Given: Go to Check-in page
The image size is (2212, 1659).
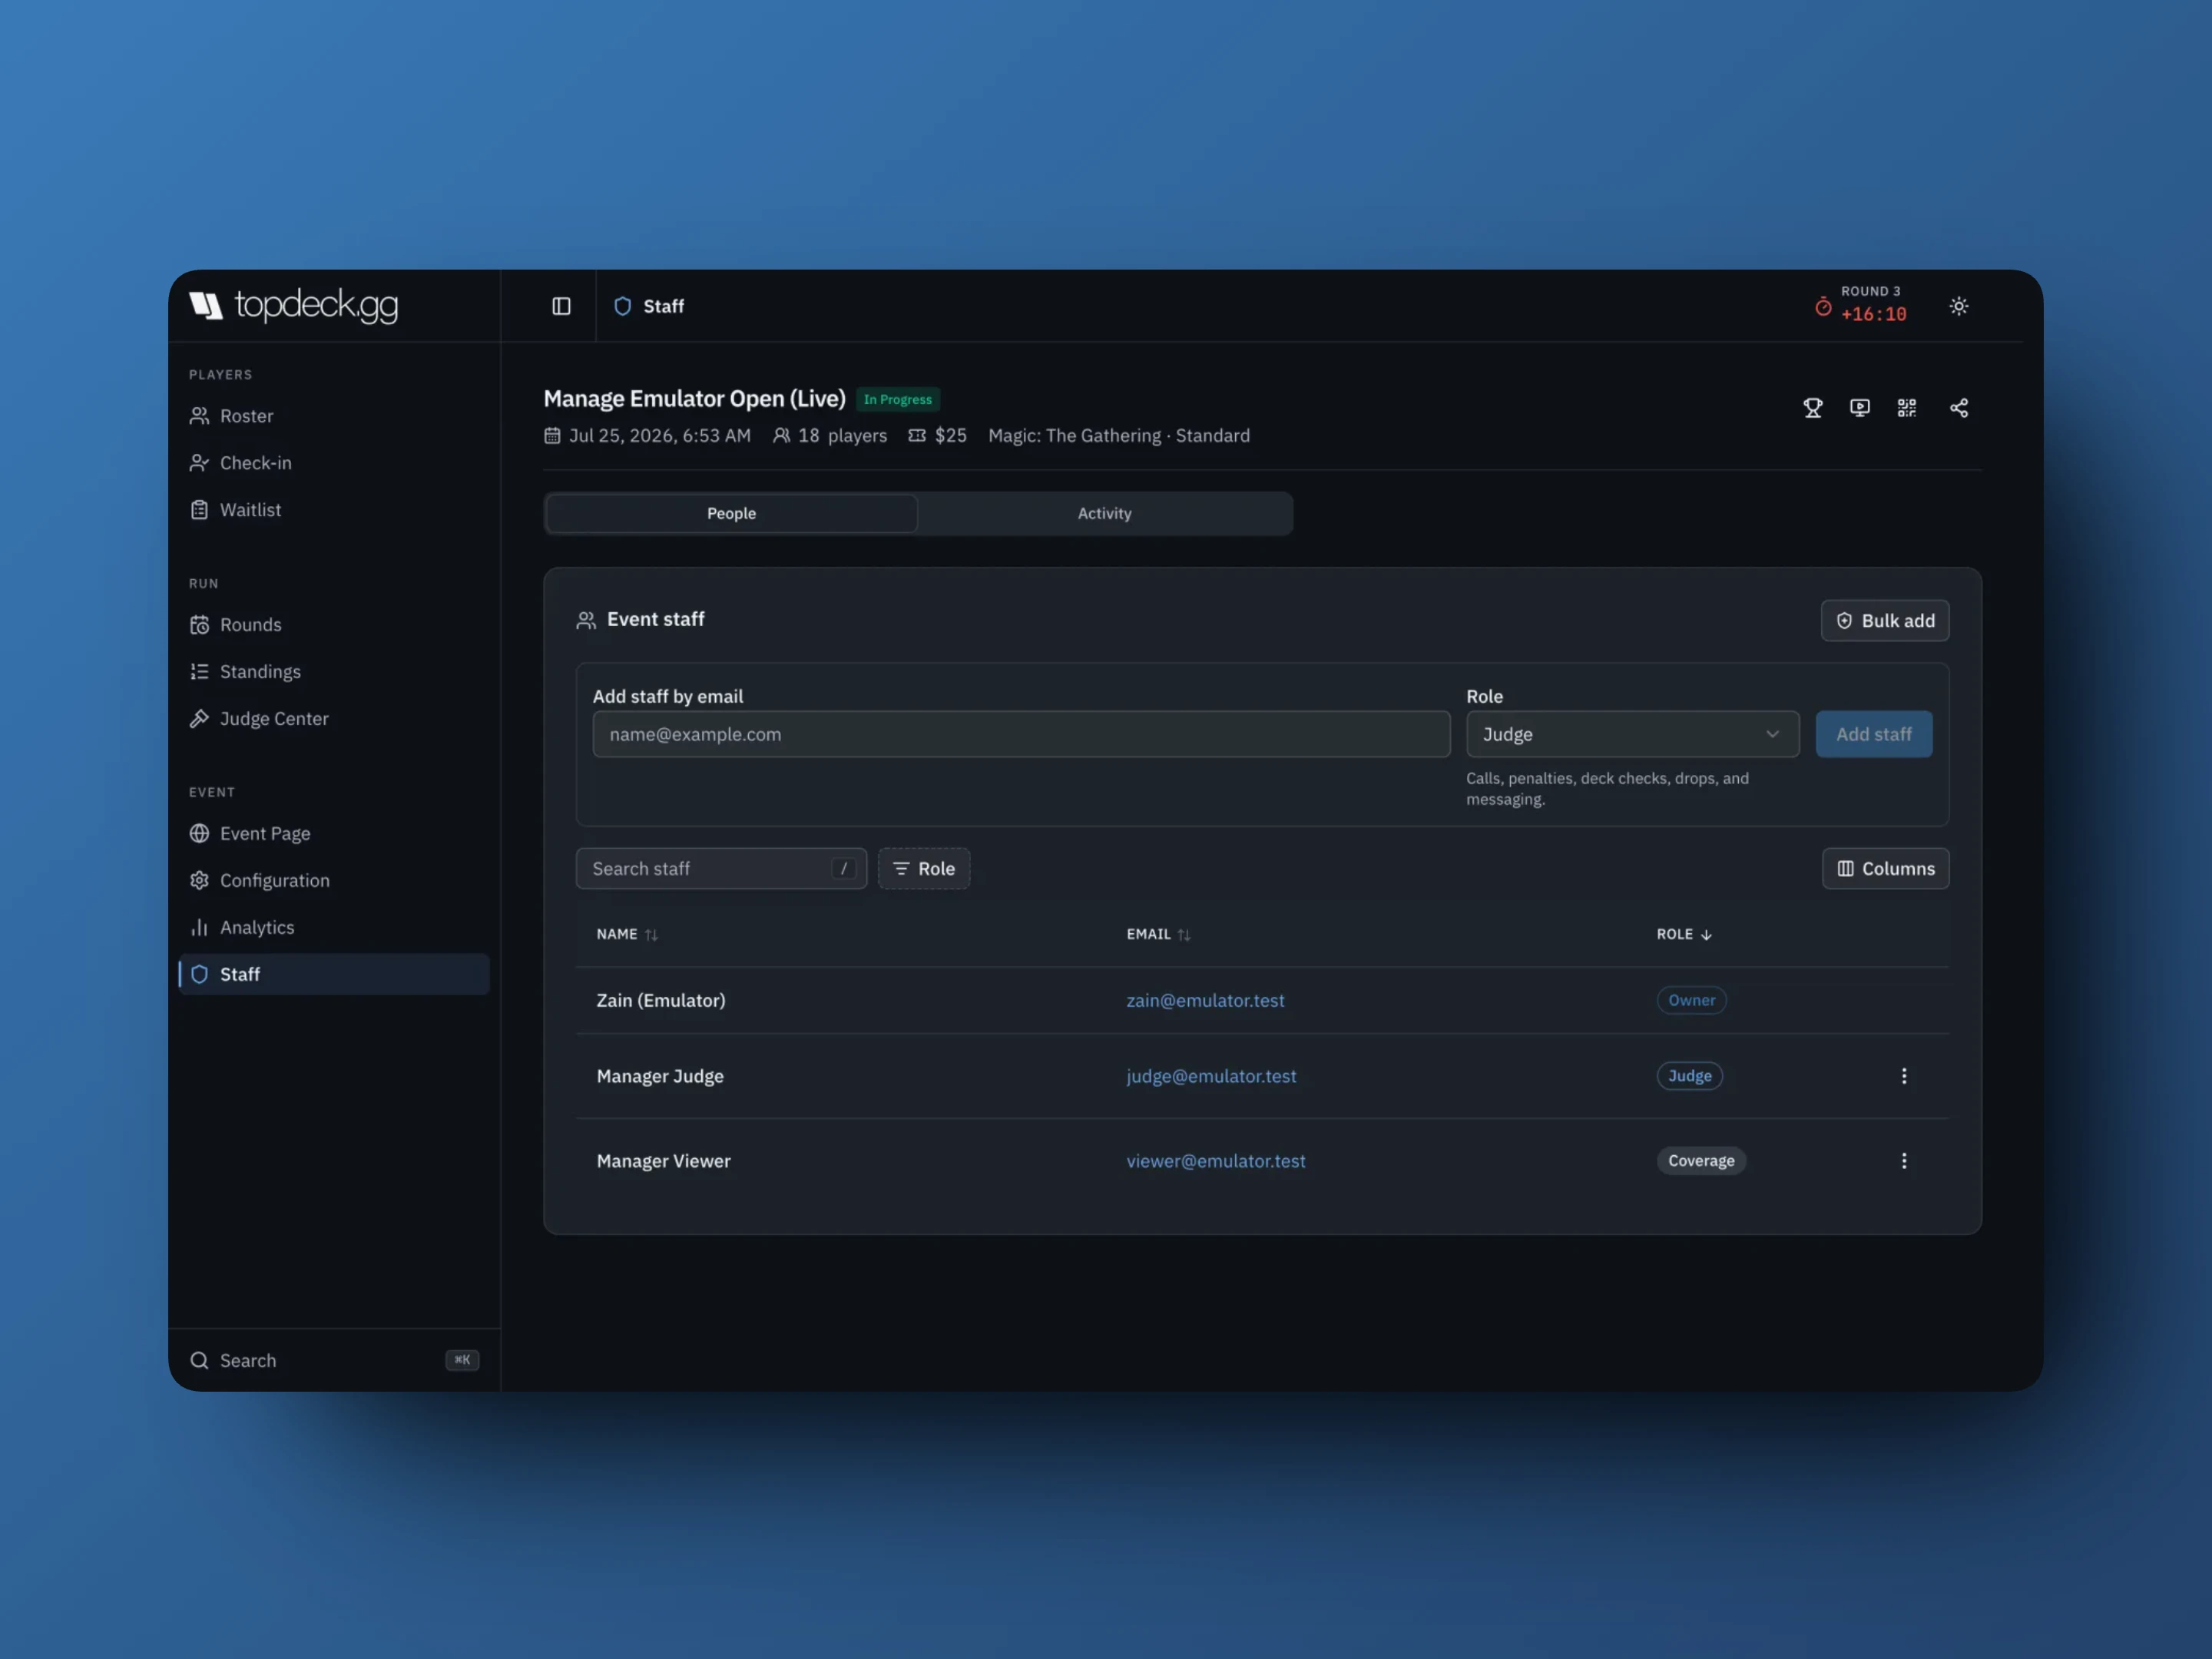Looking at the screenshot, I should tap(333, 463).
